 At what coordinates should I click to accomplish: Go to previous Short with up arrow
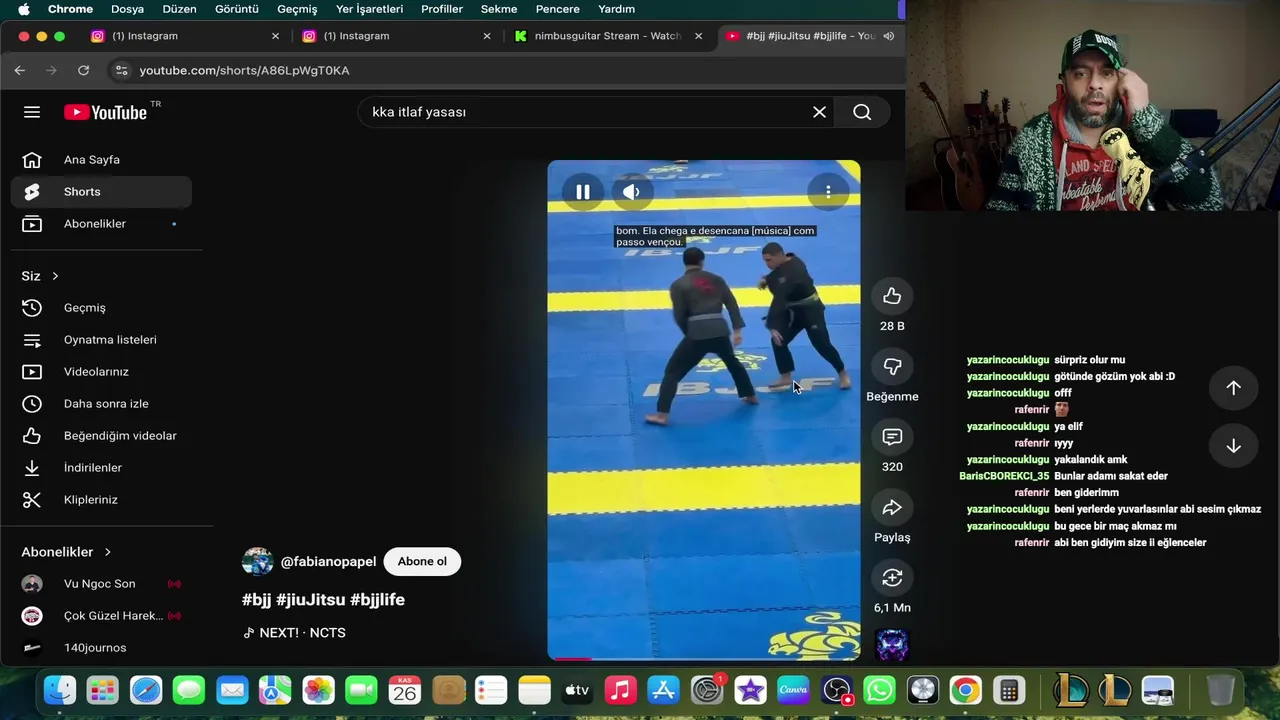coord(1233,388)
